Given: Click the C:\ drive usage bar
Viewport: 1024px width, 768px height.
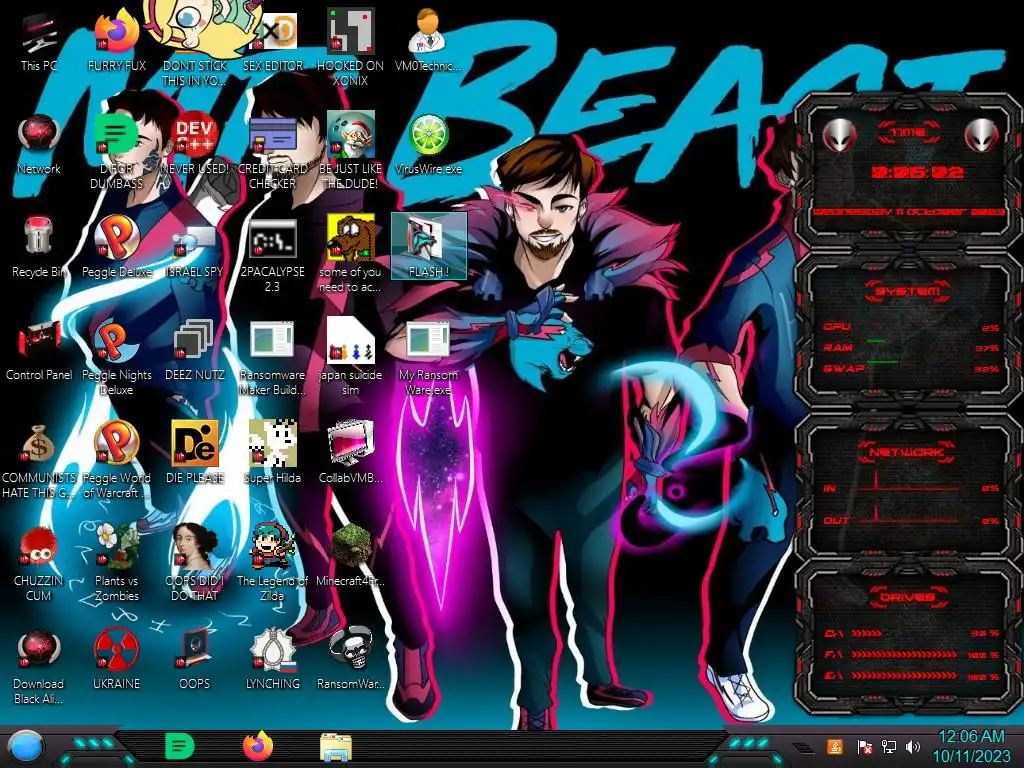Looking at the screenshot, I should pos(912,633).
